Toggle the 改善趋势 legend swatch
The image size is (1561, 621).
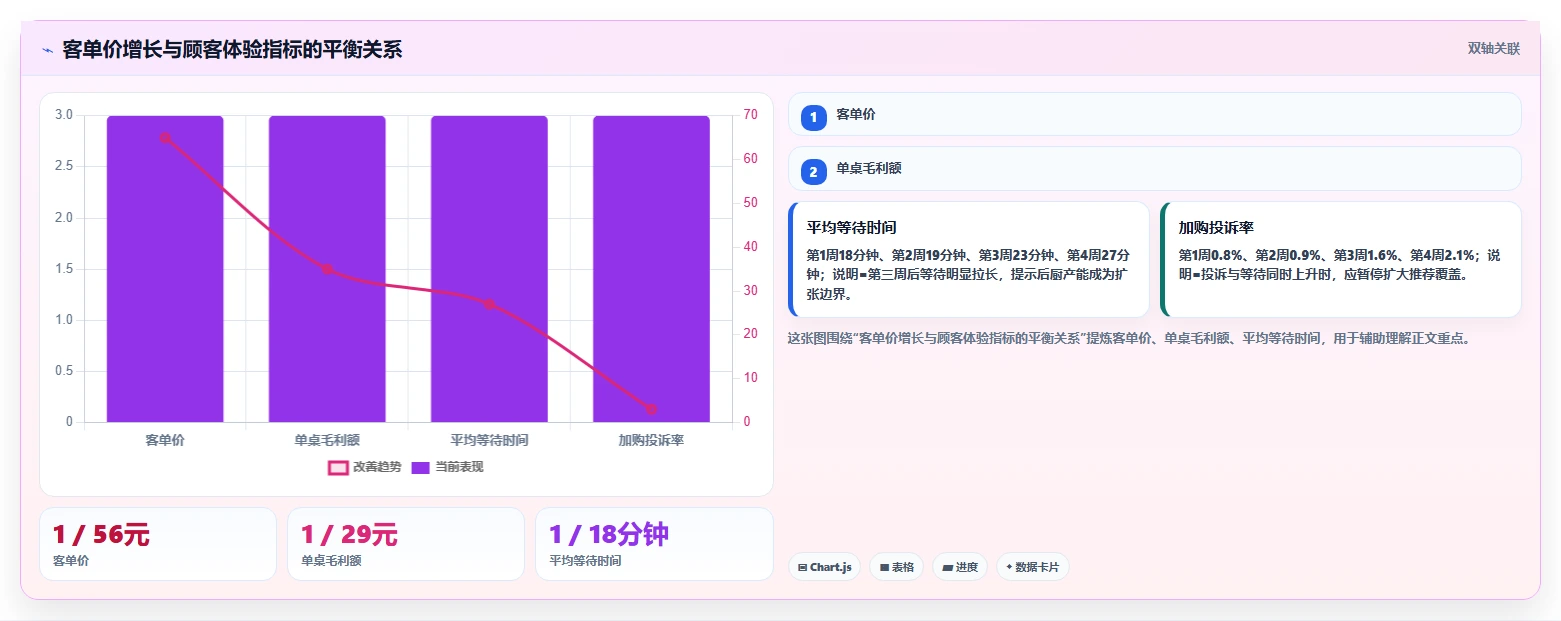pos(338,467)
